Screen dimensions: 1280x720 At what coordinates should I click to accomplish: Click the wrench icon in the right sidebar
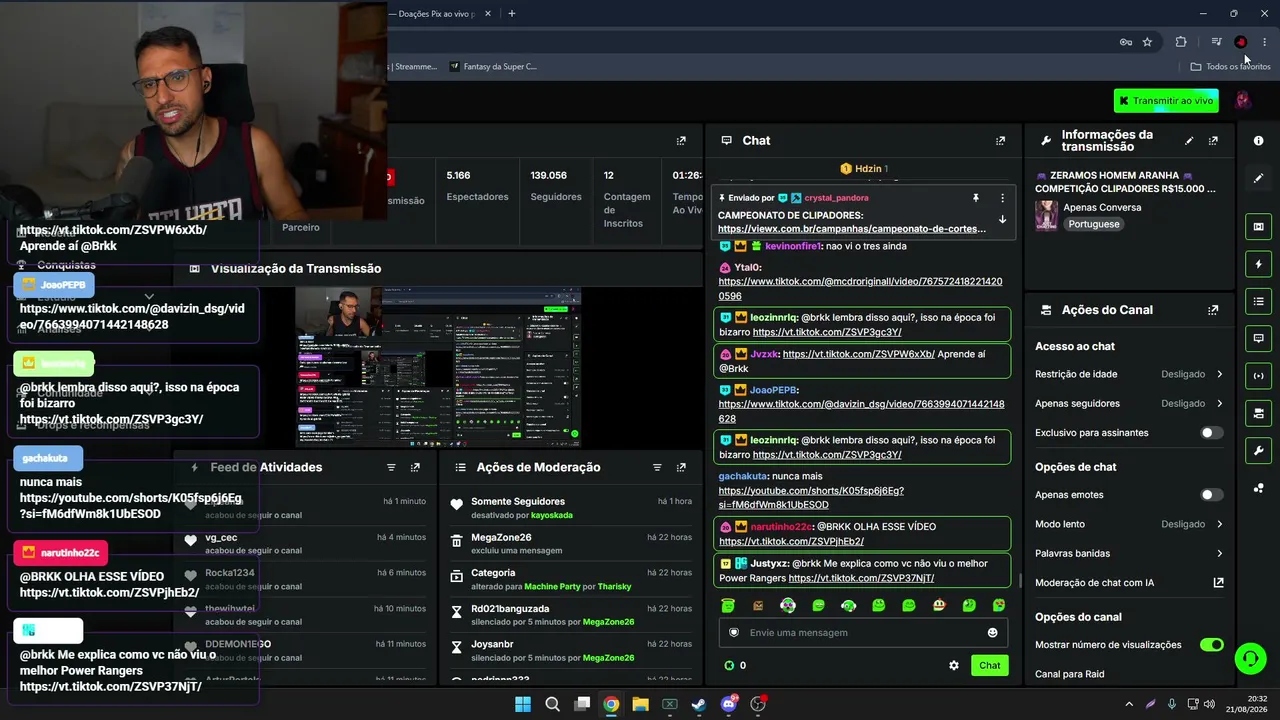[1258, 450]
